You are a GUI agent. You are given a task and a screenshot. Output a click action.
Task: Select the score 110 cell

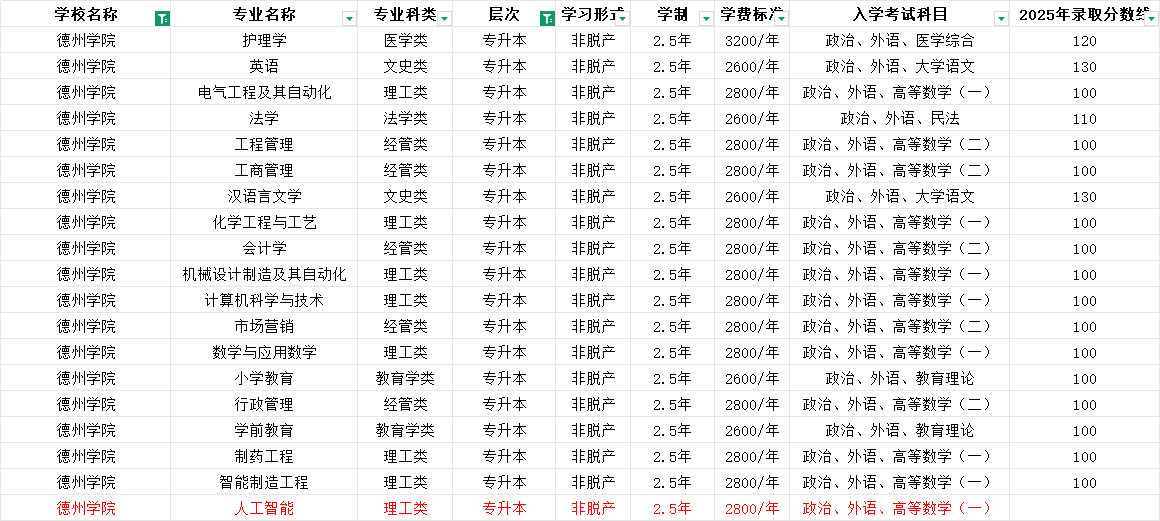click(1085, 118)
